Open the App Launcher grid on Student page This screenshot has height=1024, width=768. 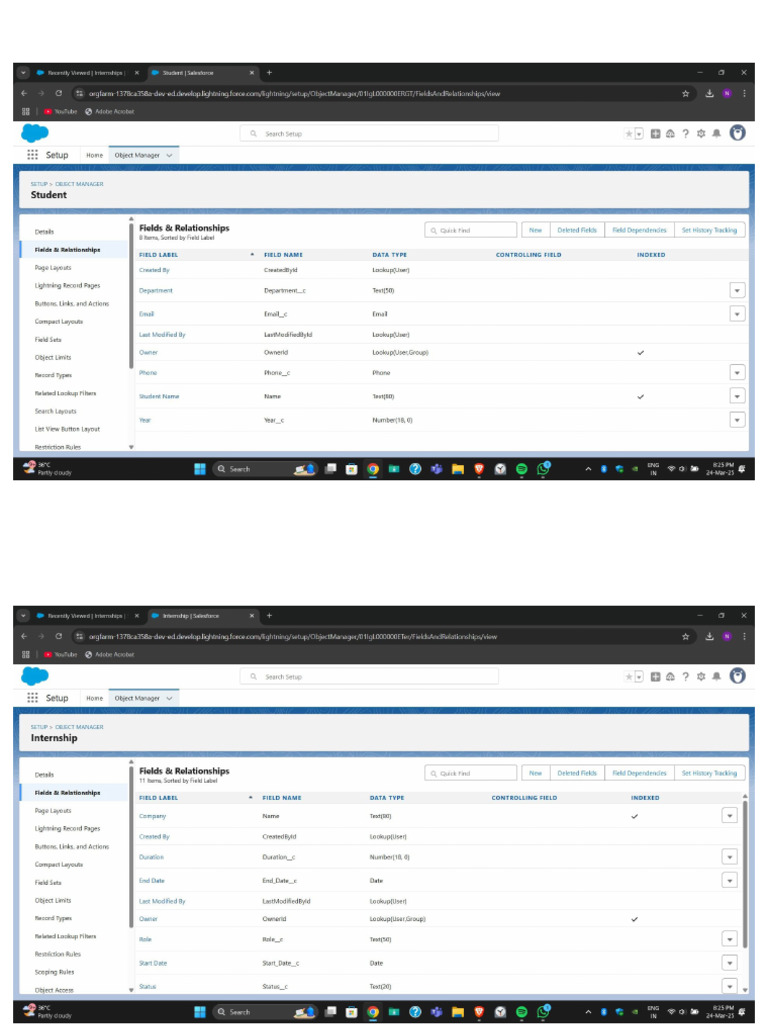[33, 155]
